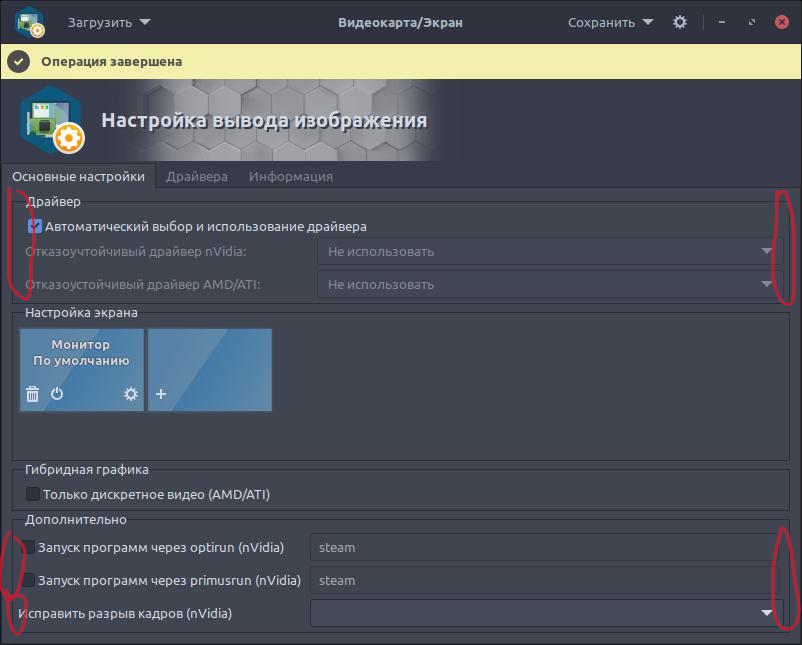Screen dimensions: 802x645
Task: Add new monitor with plus icon
Action: [161, 394]
